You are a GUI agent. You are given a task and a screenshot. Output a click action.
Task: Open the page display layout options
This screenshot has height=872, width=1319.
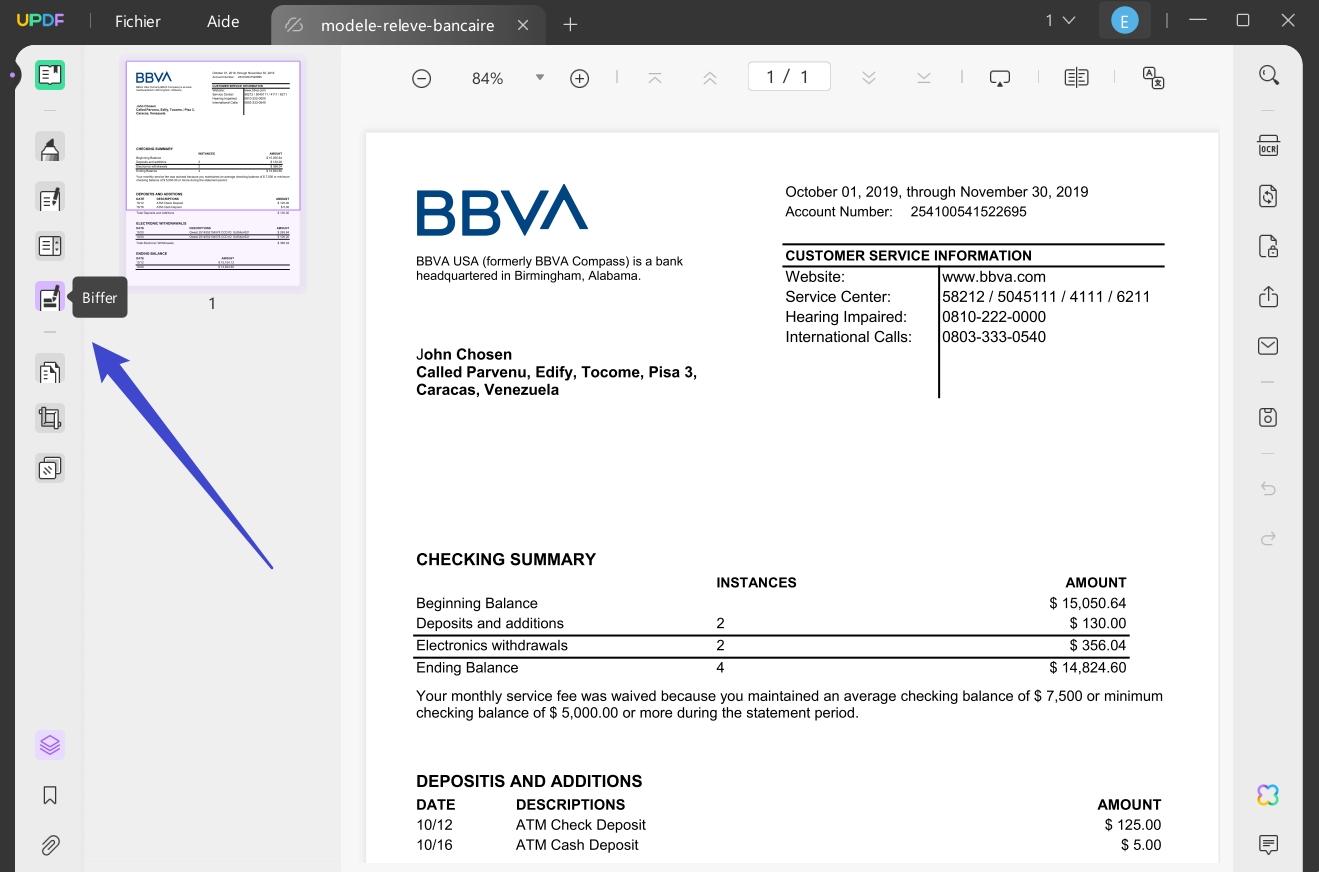pos(1076,78)
